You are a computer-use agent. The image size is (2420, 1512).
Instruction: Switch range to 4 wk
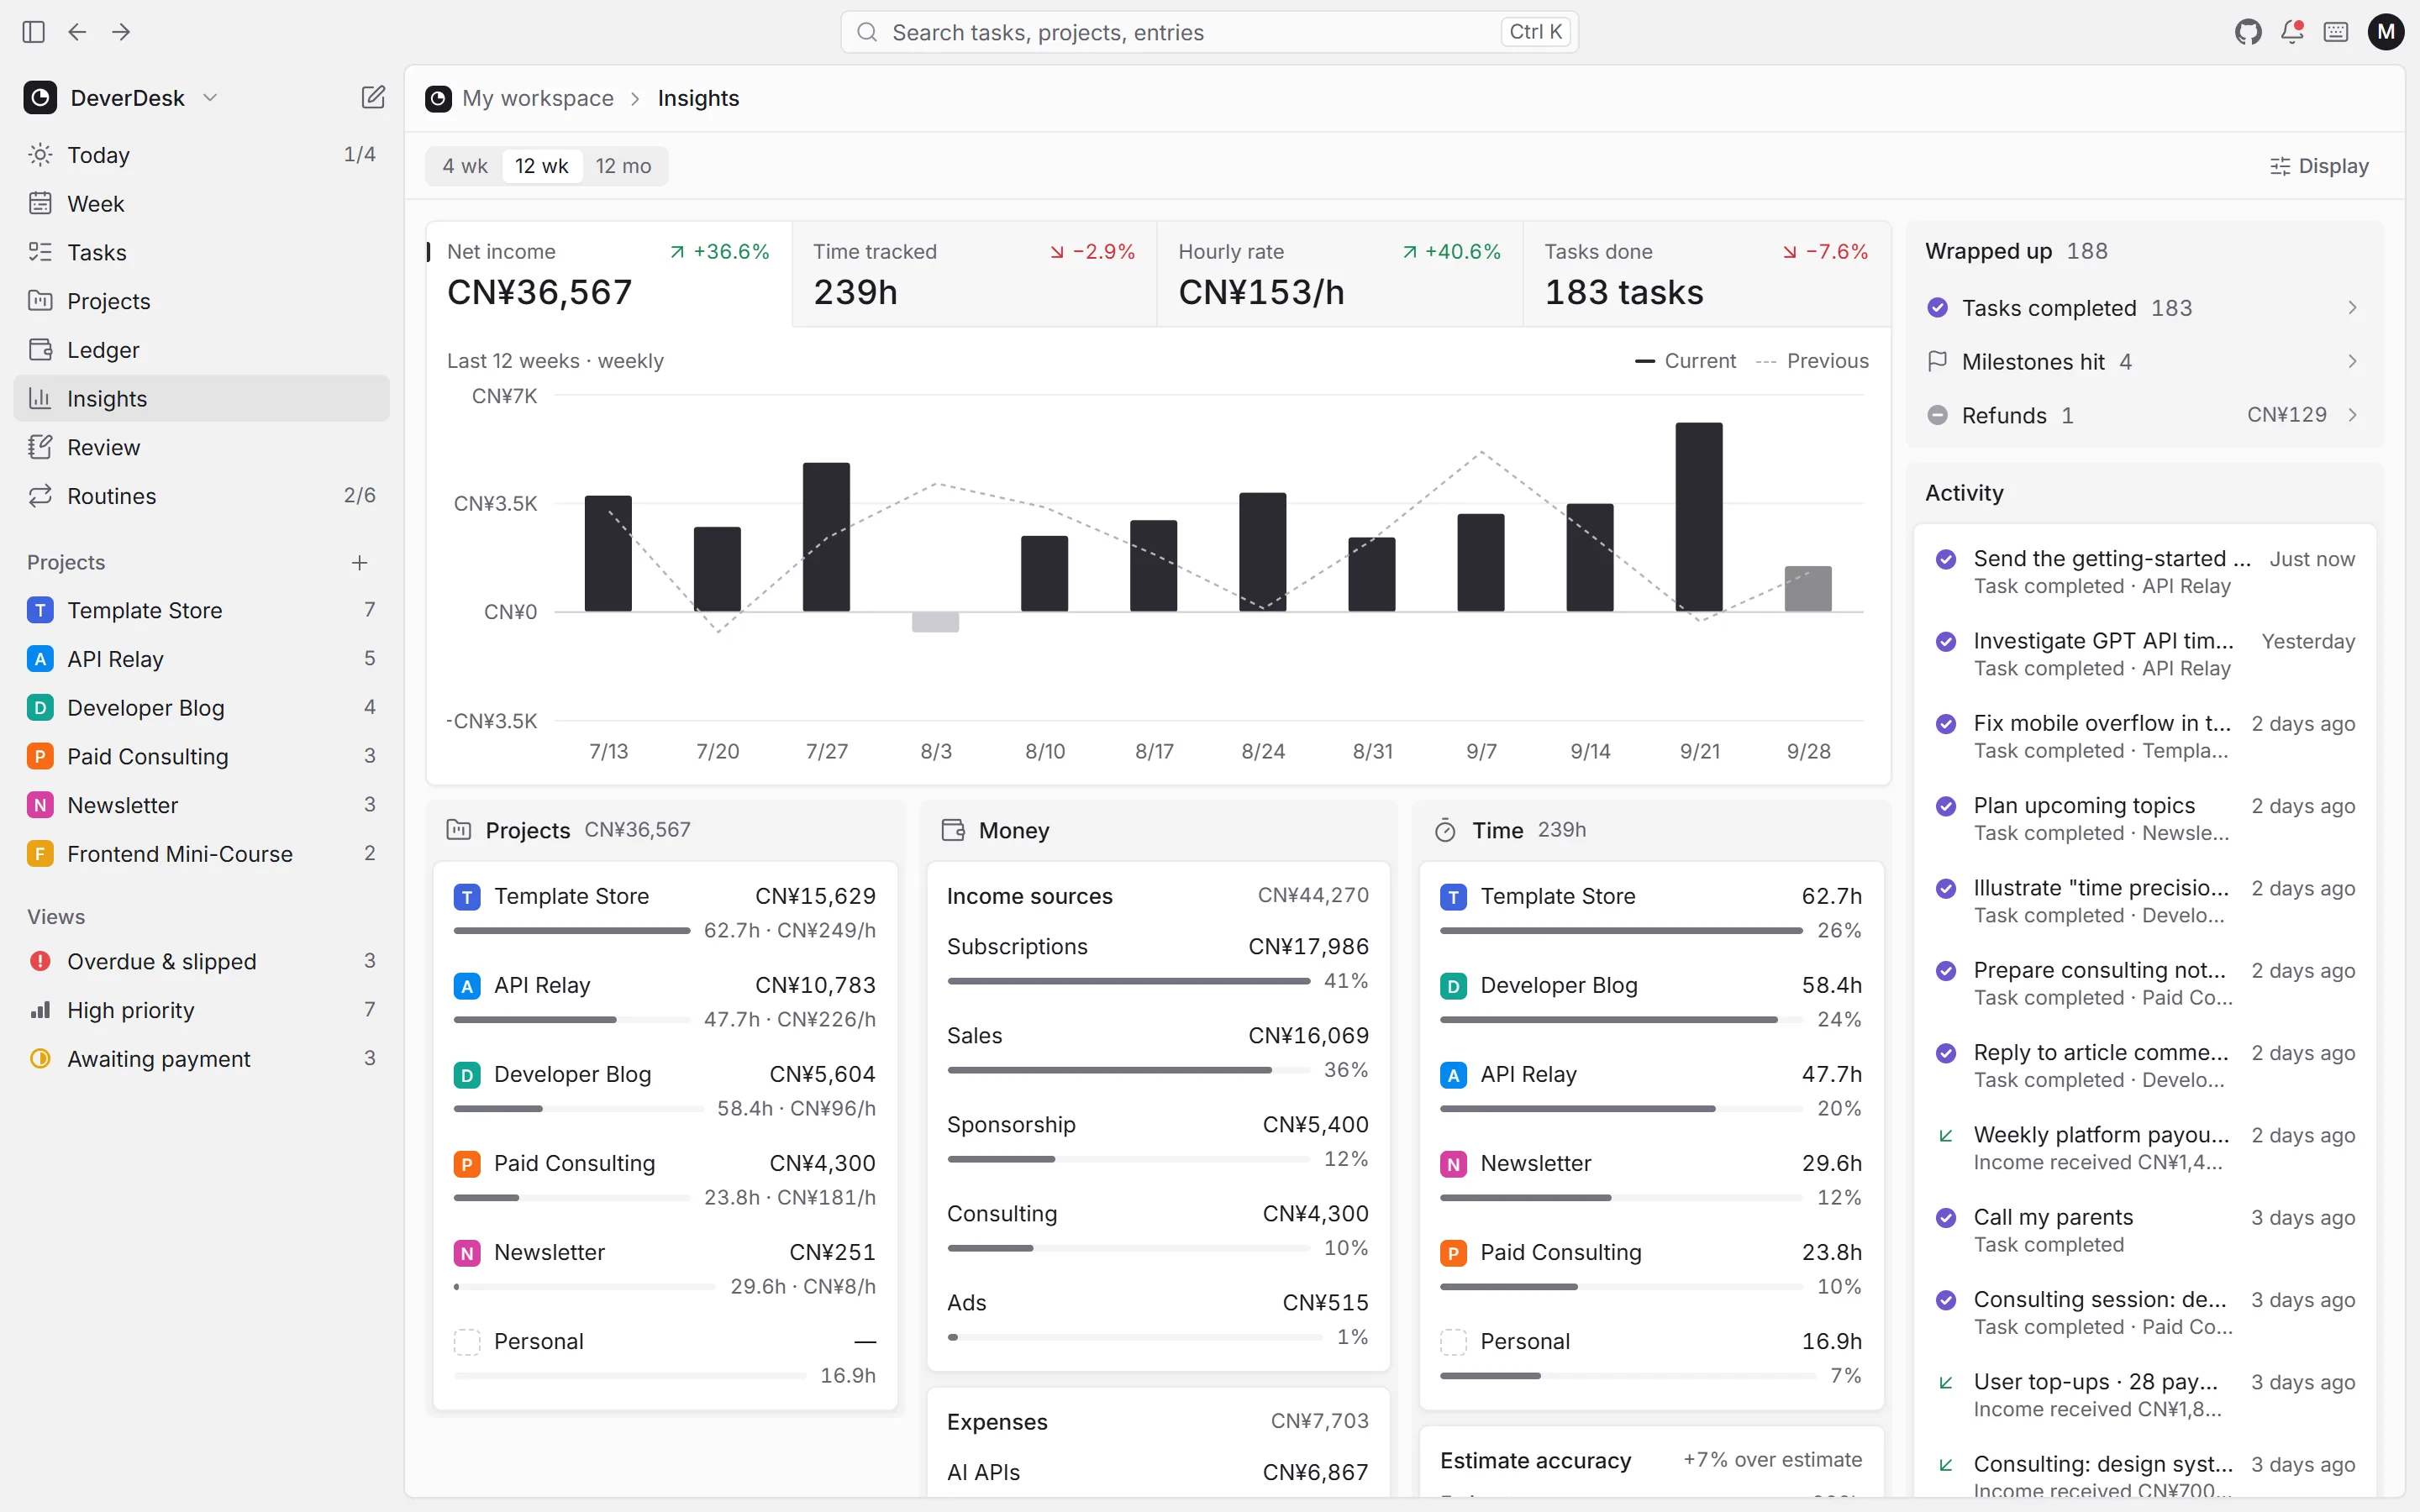(x=465, y=166)
